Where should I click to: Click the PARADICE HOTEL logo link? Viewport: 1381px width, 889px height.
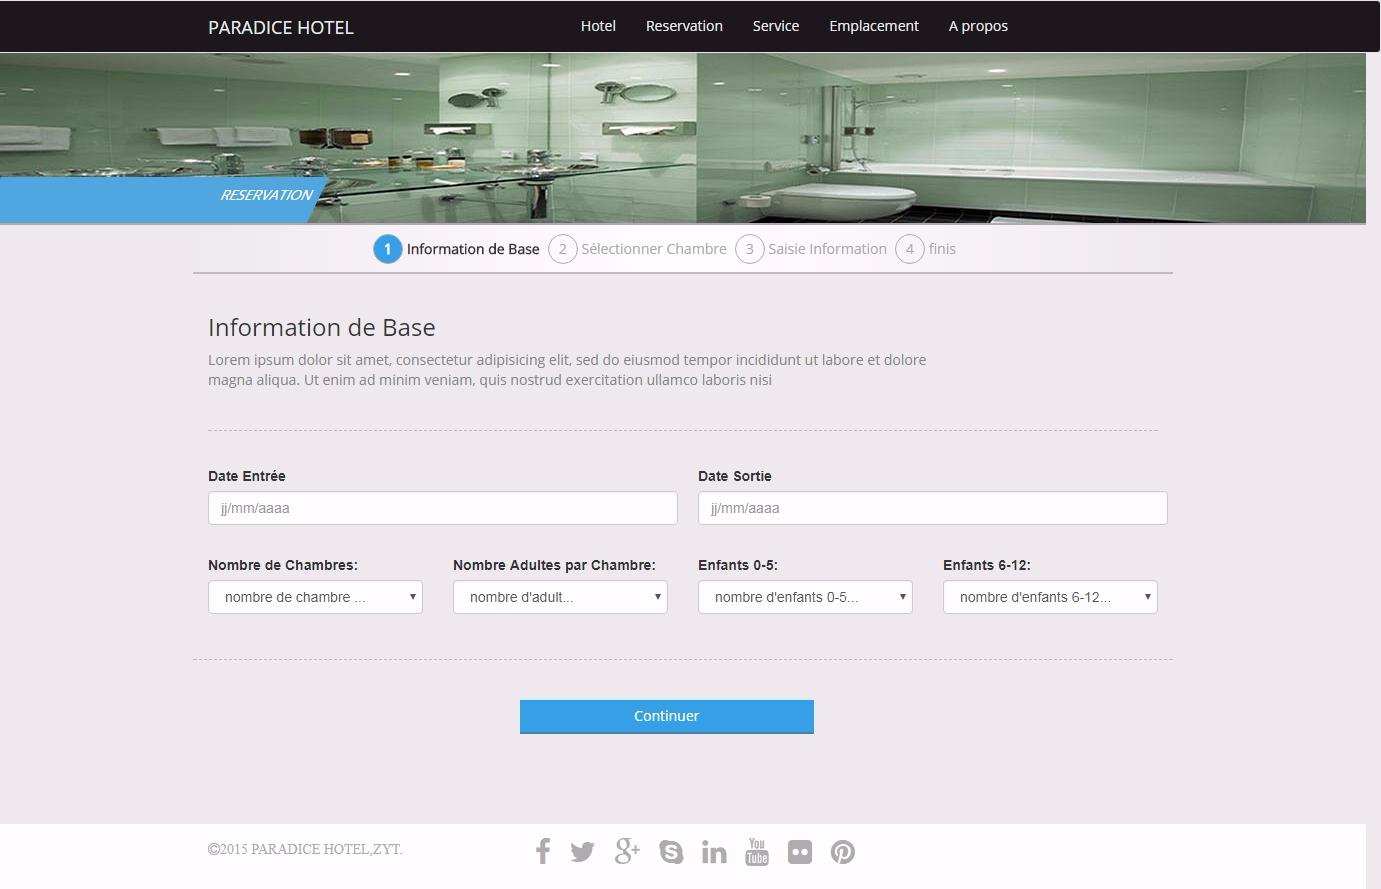pyautogui.click(x=281, y=28)
